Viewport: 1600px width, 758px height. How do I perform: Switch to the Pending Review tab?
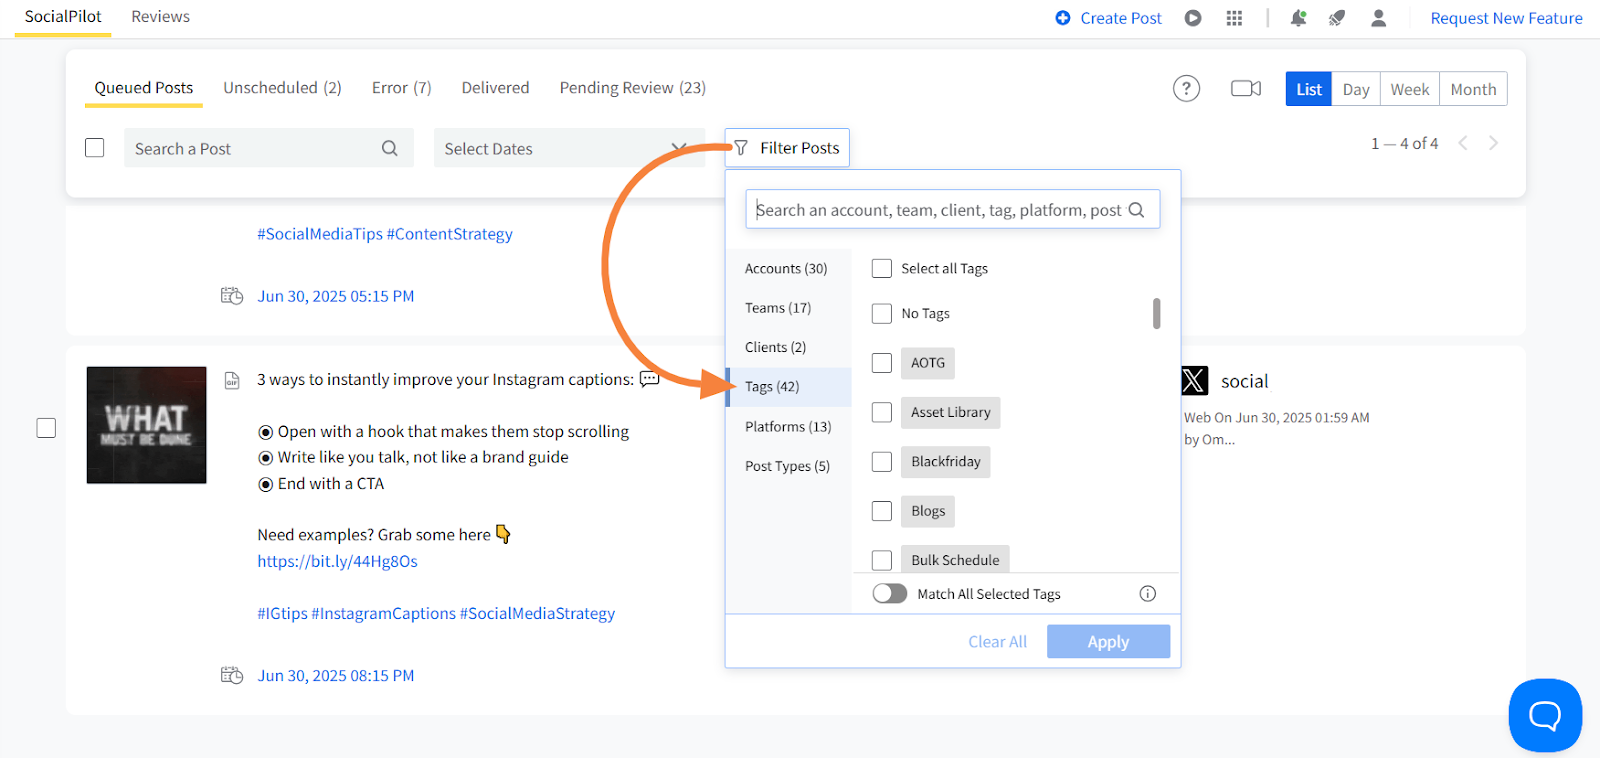(x=632, y=88)
